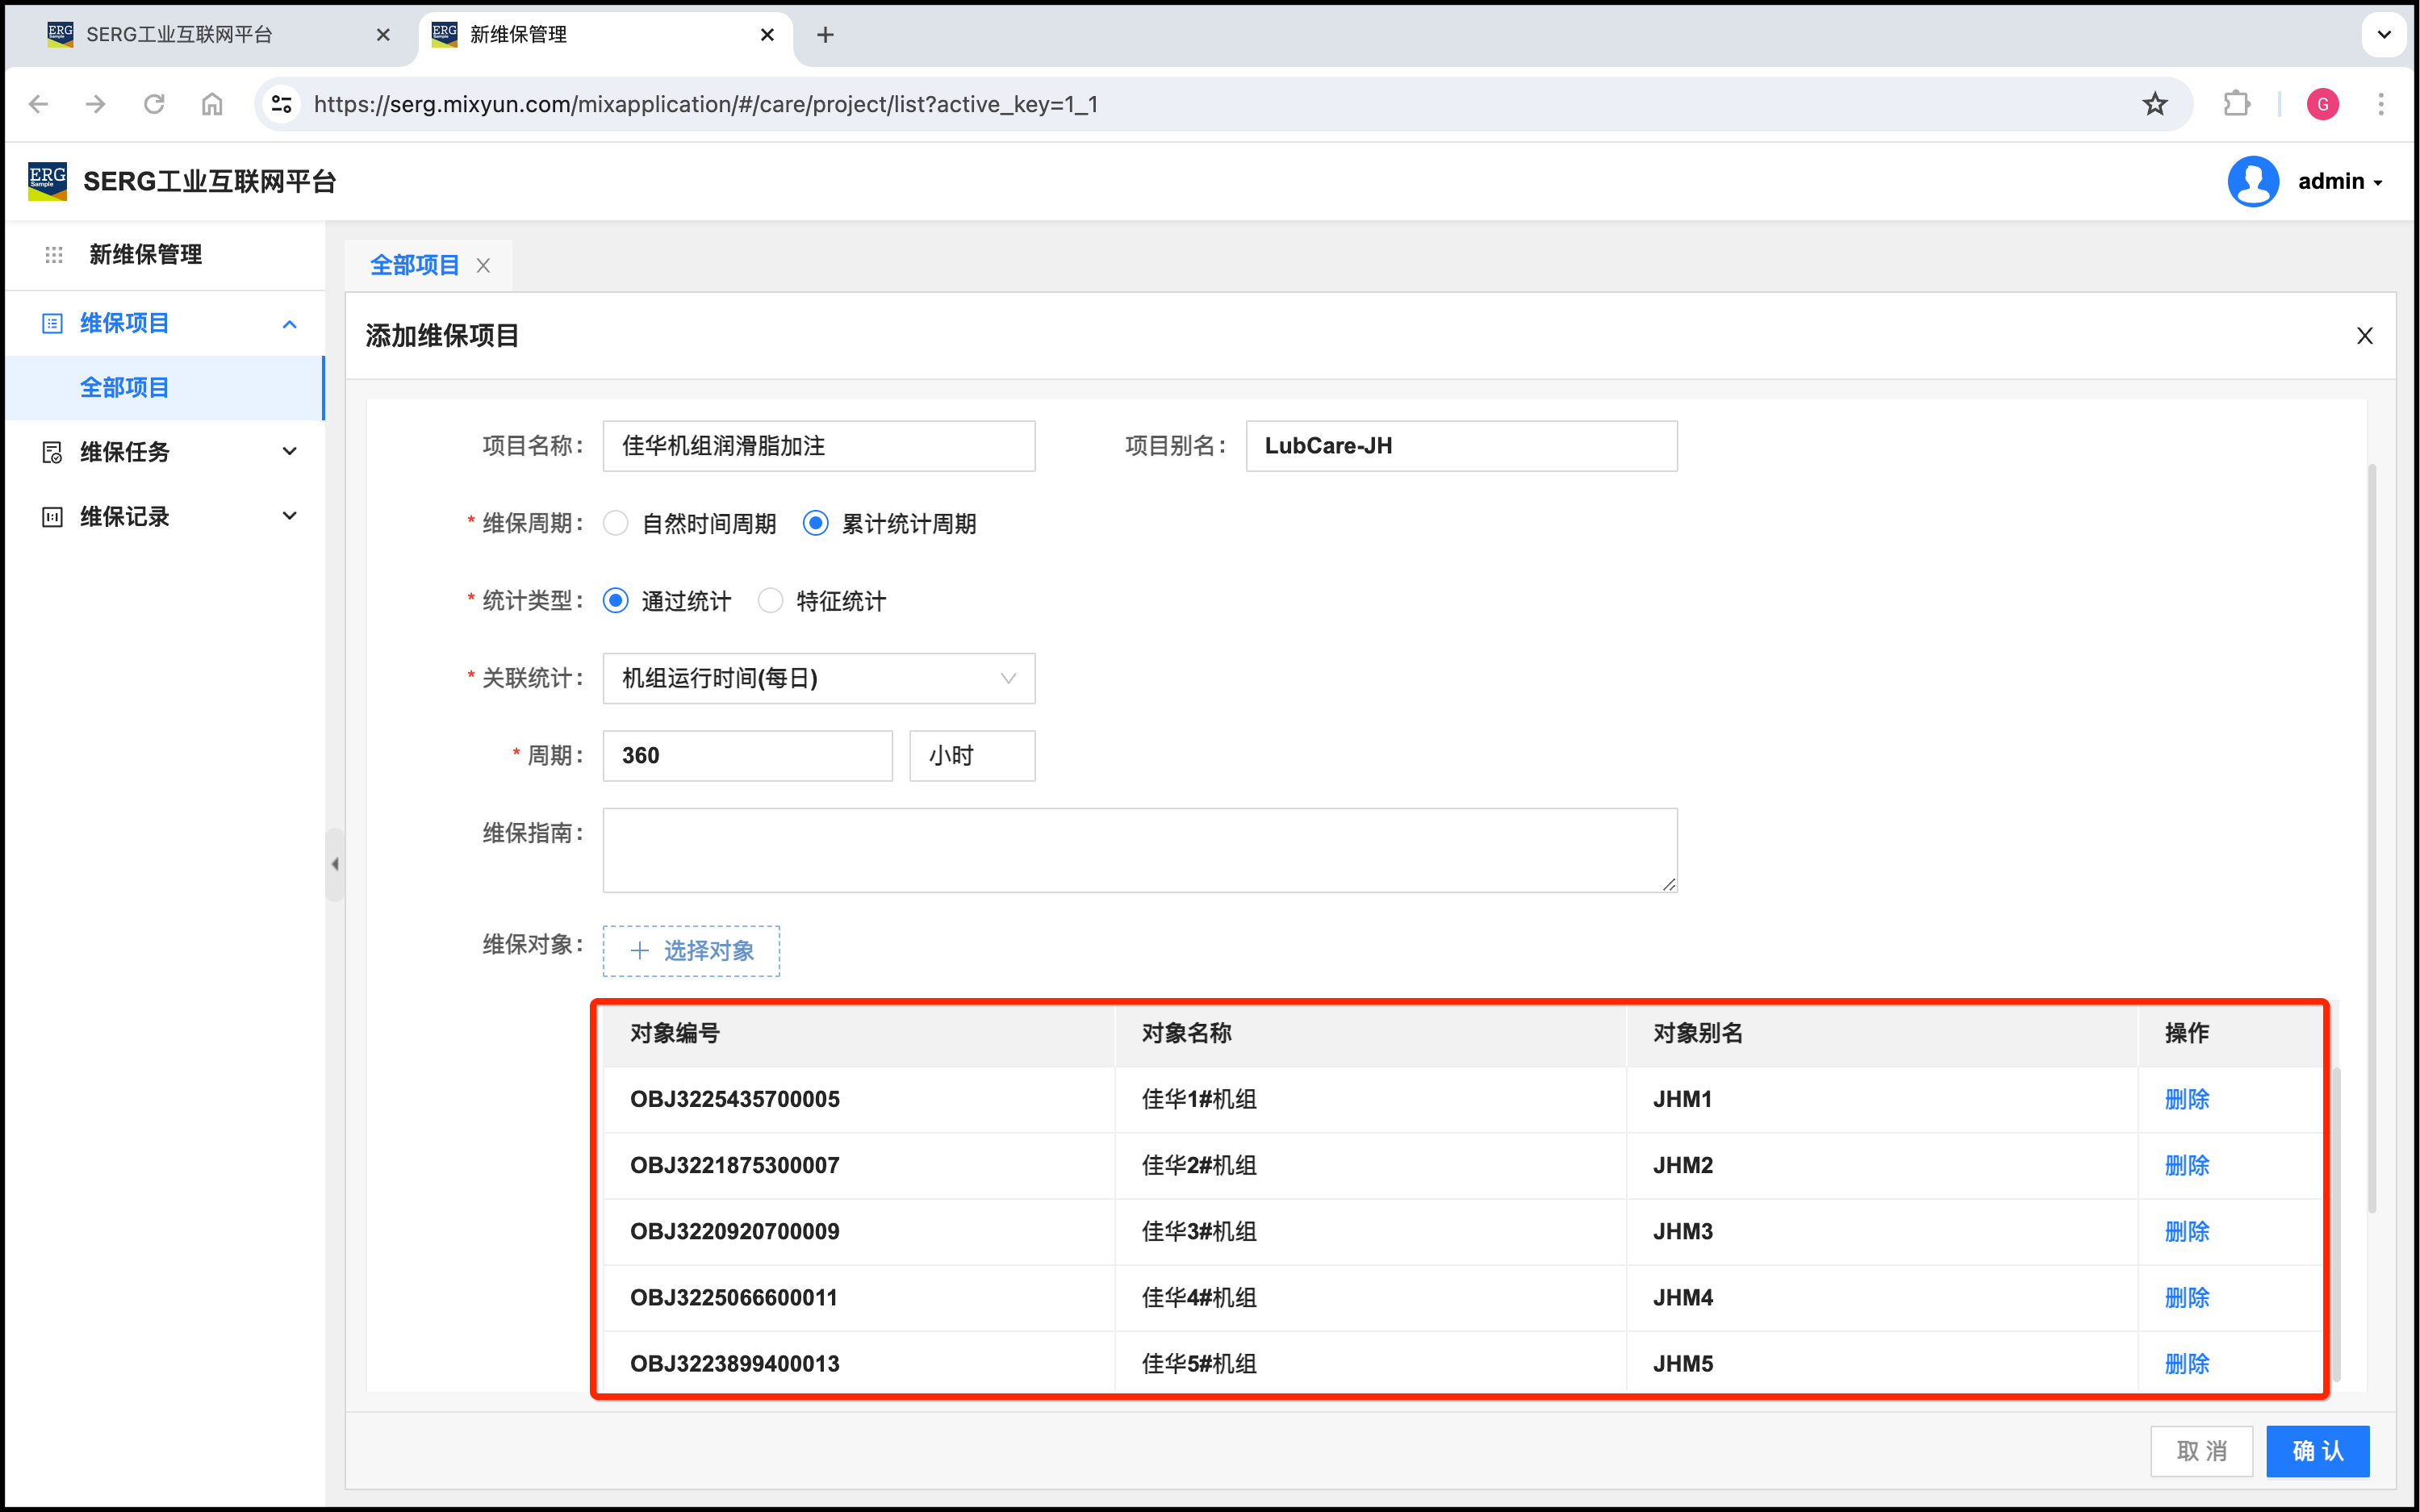Click the sidebar collapse handle arrow
2420x1512 pixels.
coord(335,864)
